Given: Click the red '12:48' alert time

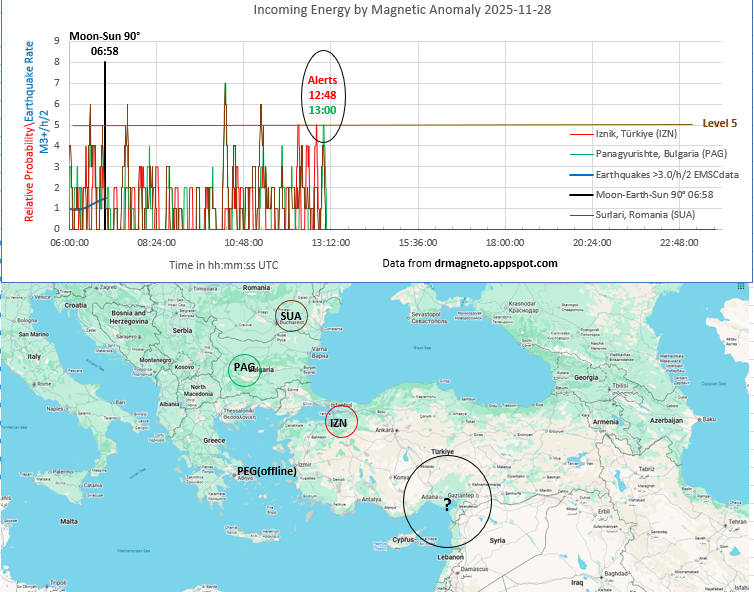Looking at the screenshot, I should [x=322, y=95].
